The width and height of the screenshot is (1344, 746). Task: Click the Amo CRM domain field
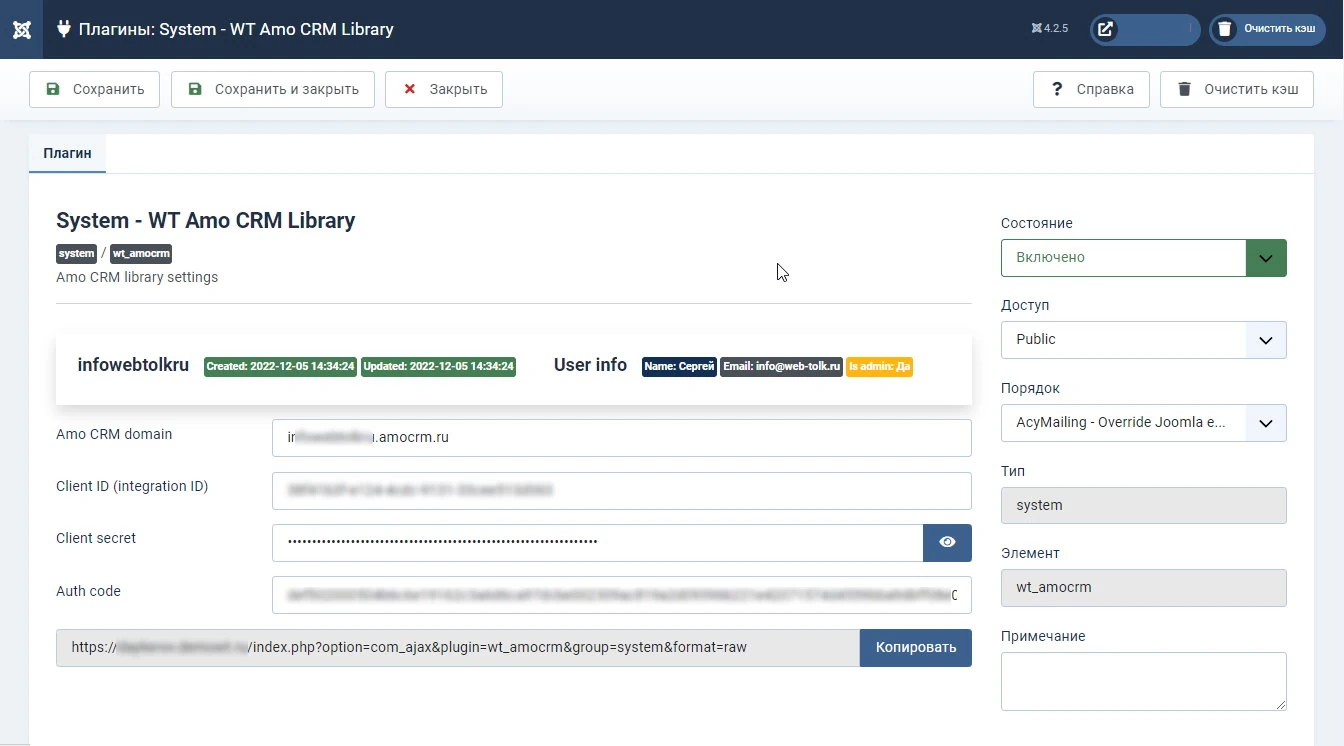tap(621, 437)
